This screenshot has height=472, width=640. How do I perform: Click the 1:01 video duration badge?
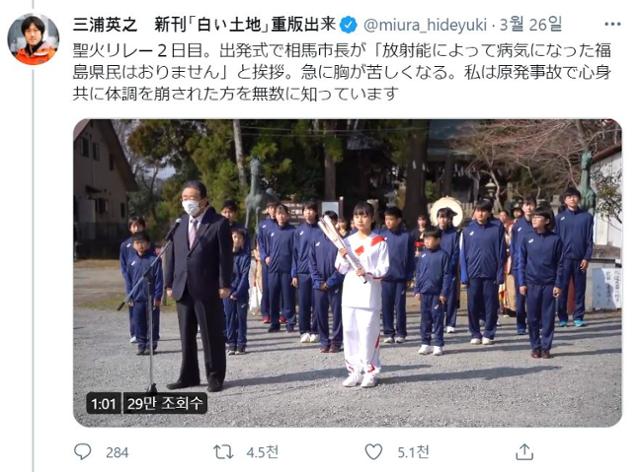104,403
